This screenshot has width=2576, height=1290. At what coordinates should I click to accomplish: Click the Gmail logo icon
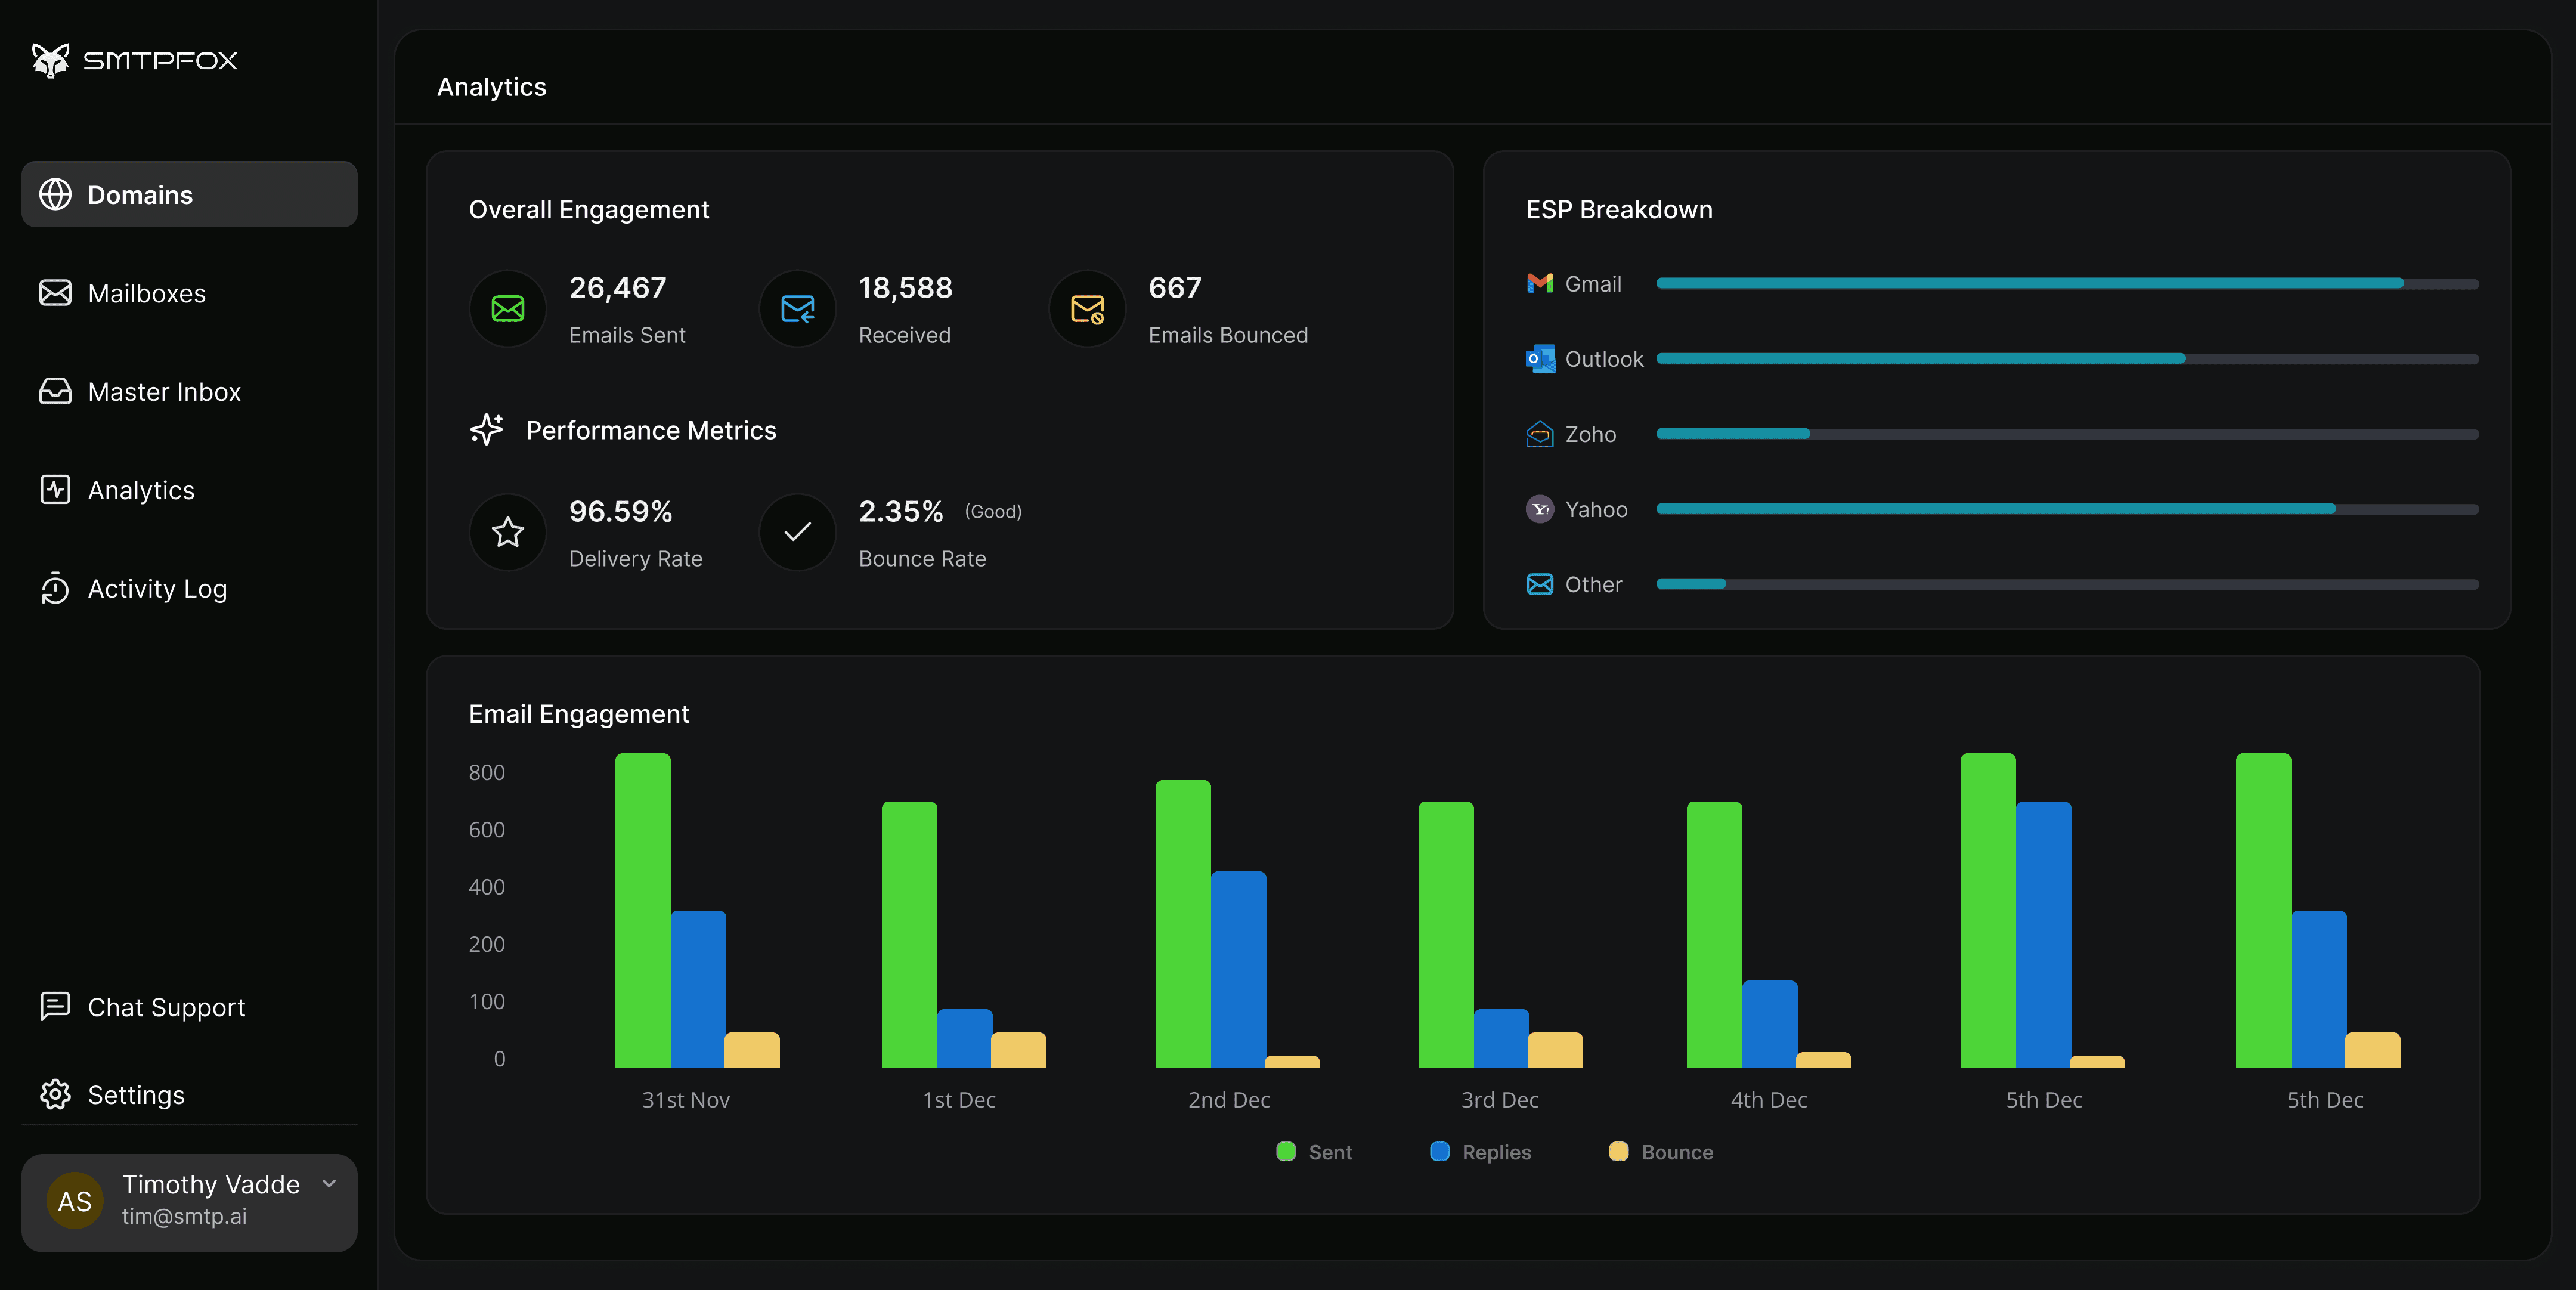(x=1540, y=284)
